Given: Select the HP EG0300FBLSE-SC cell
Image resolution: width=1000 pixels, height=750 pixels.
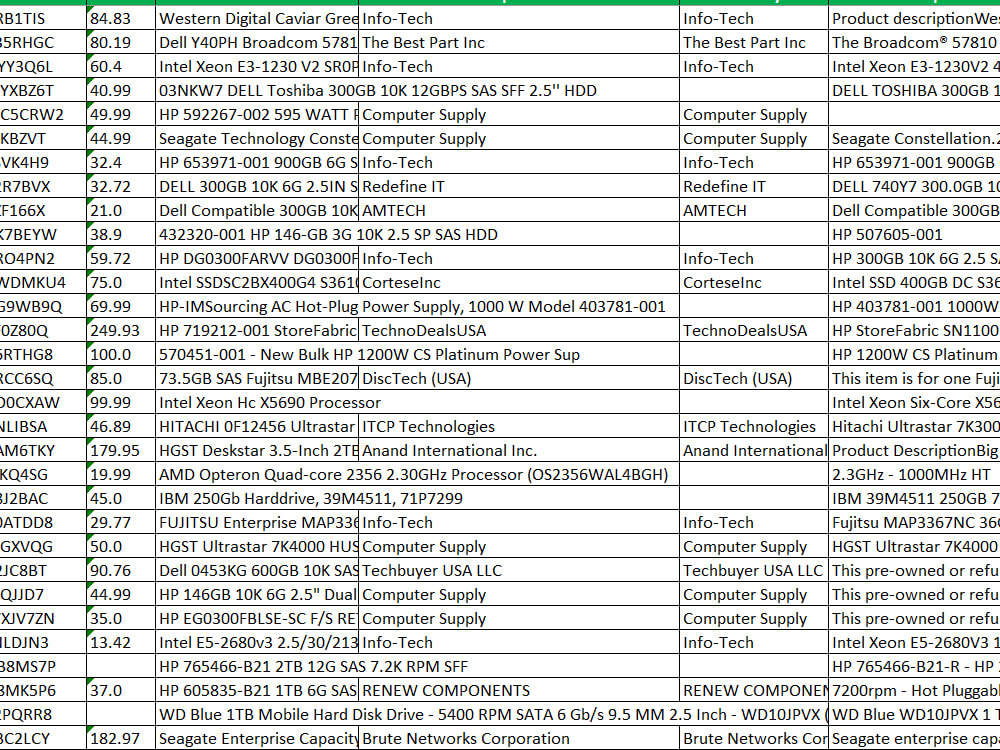Looking at the screenshot, I should [257, 619].
